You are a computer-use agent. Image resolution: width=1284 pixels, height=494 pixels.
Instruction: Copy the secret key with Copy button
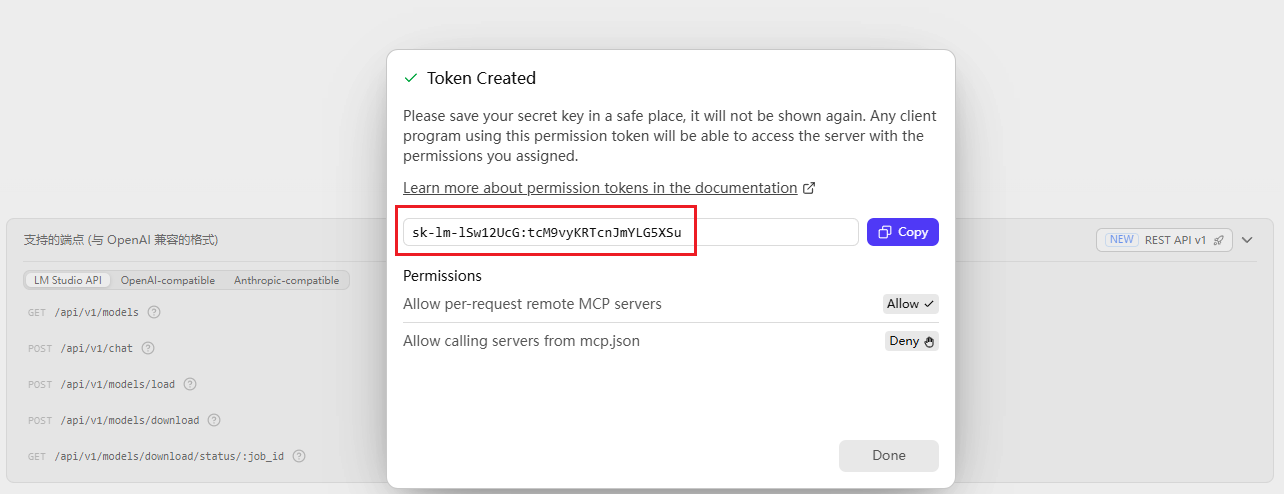click(x=903, y=232)
